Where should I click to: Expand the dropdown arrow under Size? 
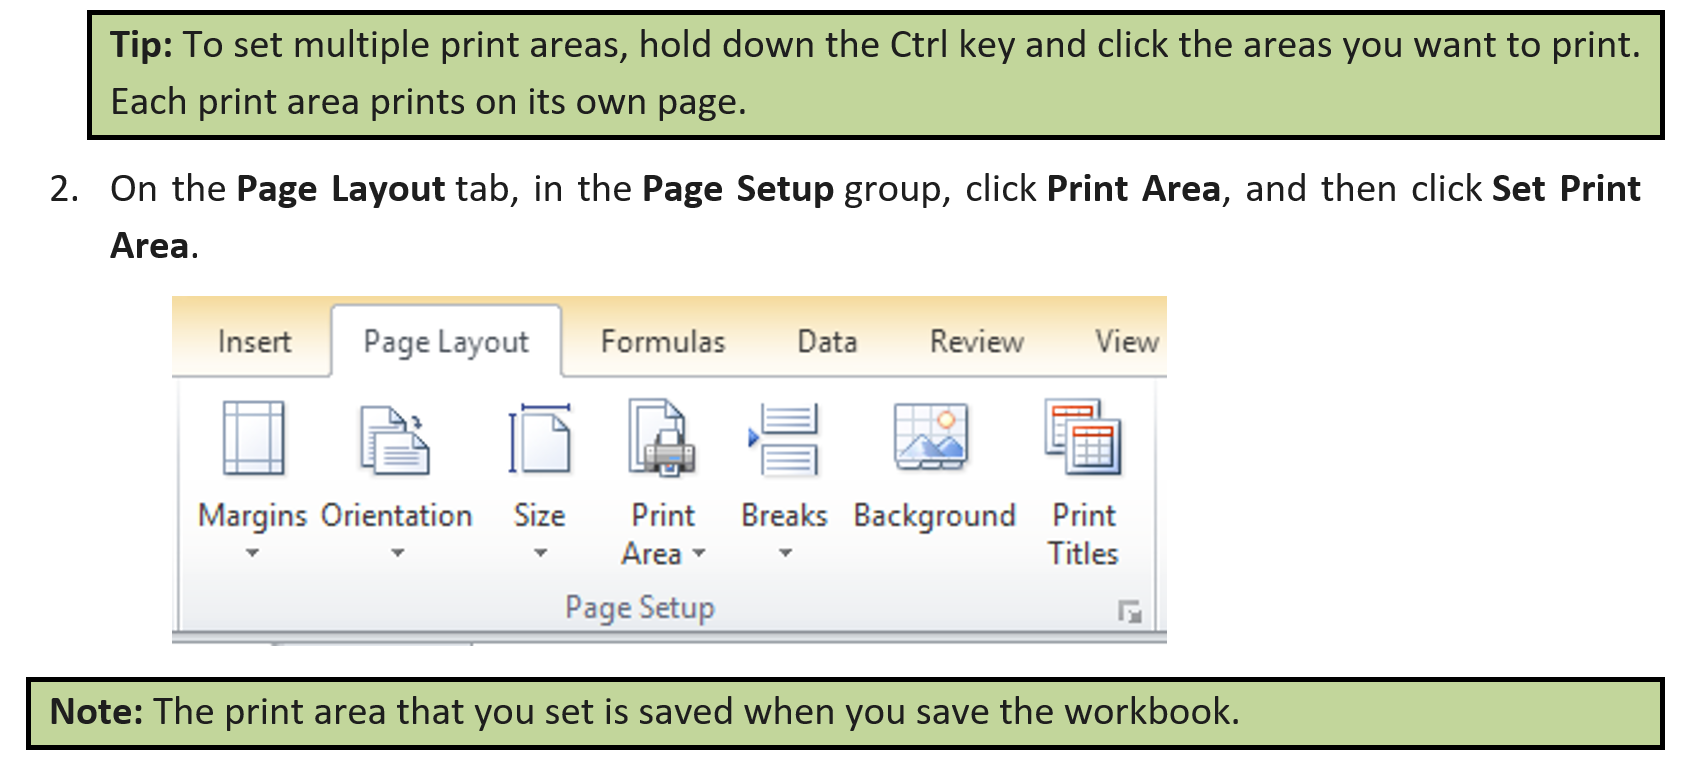[x=540, y=553]
